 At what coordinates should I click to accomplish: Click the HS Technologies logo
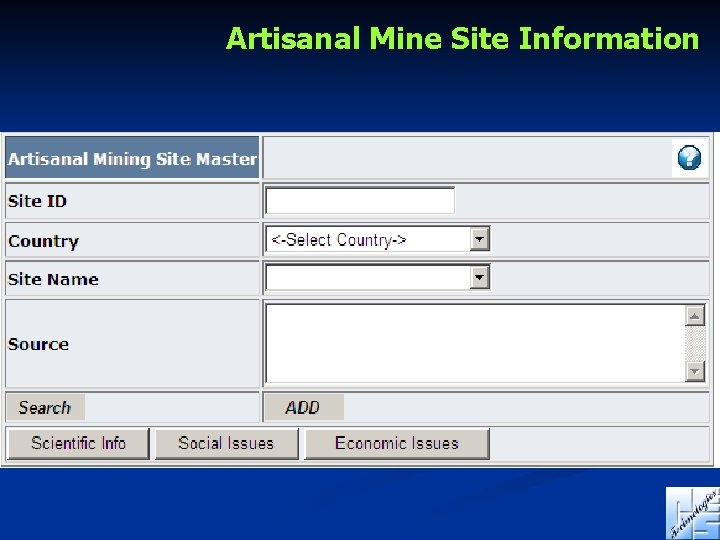(693, 513)
